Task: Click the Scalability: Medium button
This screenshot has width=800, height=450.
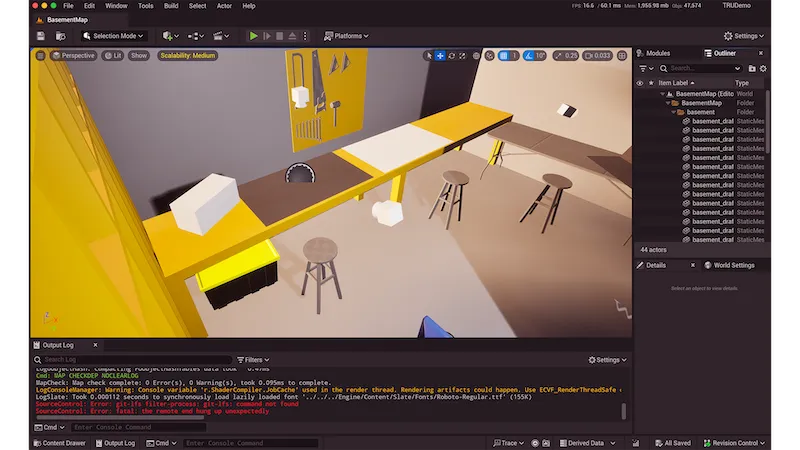Action: coord(187,56)
